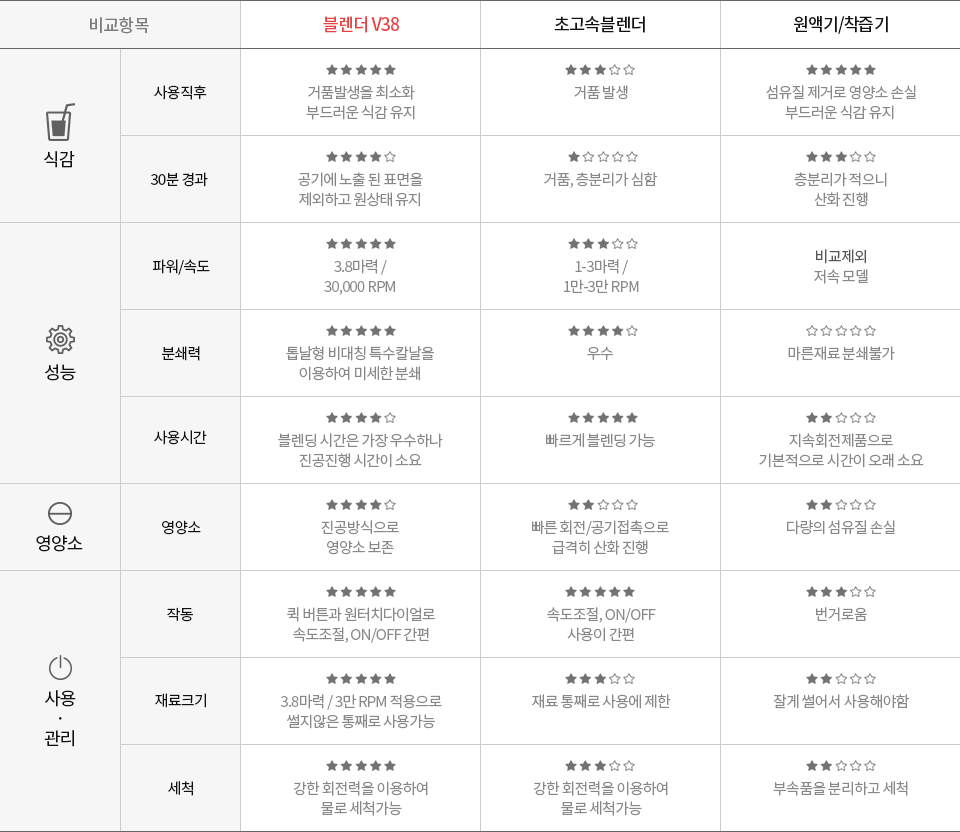Select the 초고속블렌더 column header

[x=600, y=24]
